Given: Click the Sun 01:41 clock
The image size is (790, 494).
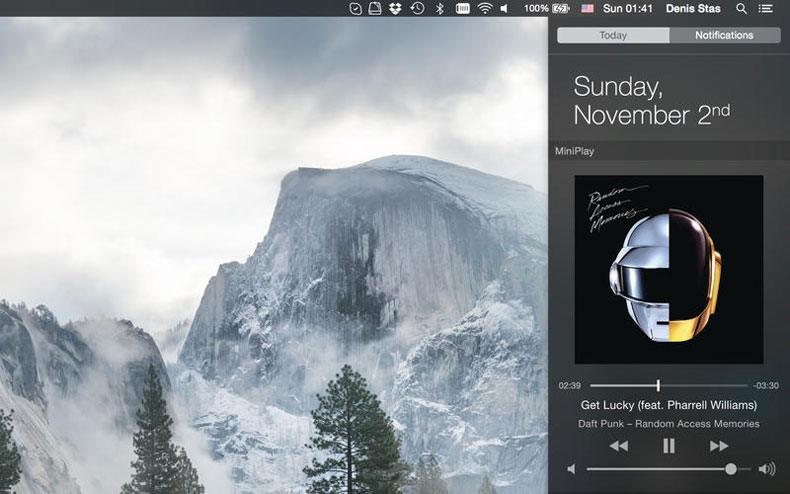Looking at the screenshot, I should tap(628, 9).
